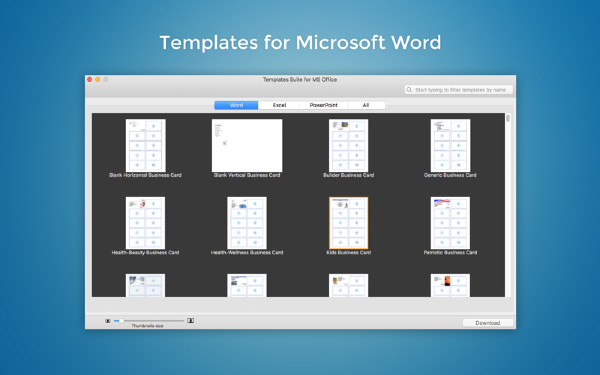
Task: Adjust the Thumbnails size slider
Action: click(x=149, y=321)
